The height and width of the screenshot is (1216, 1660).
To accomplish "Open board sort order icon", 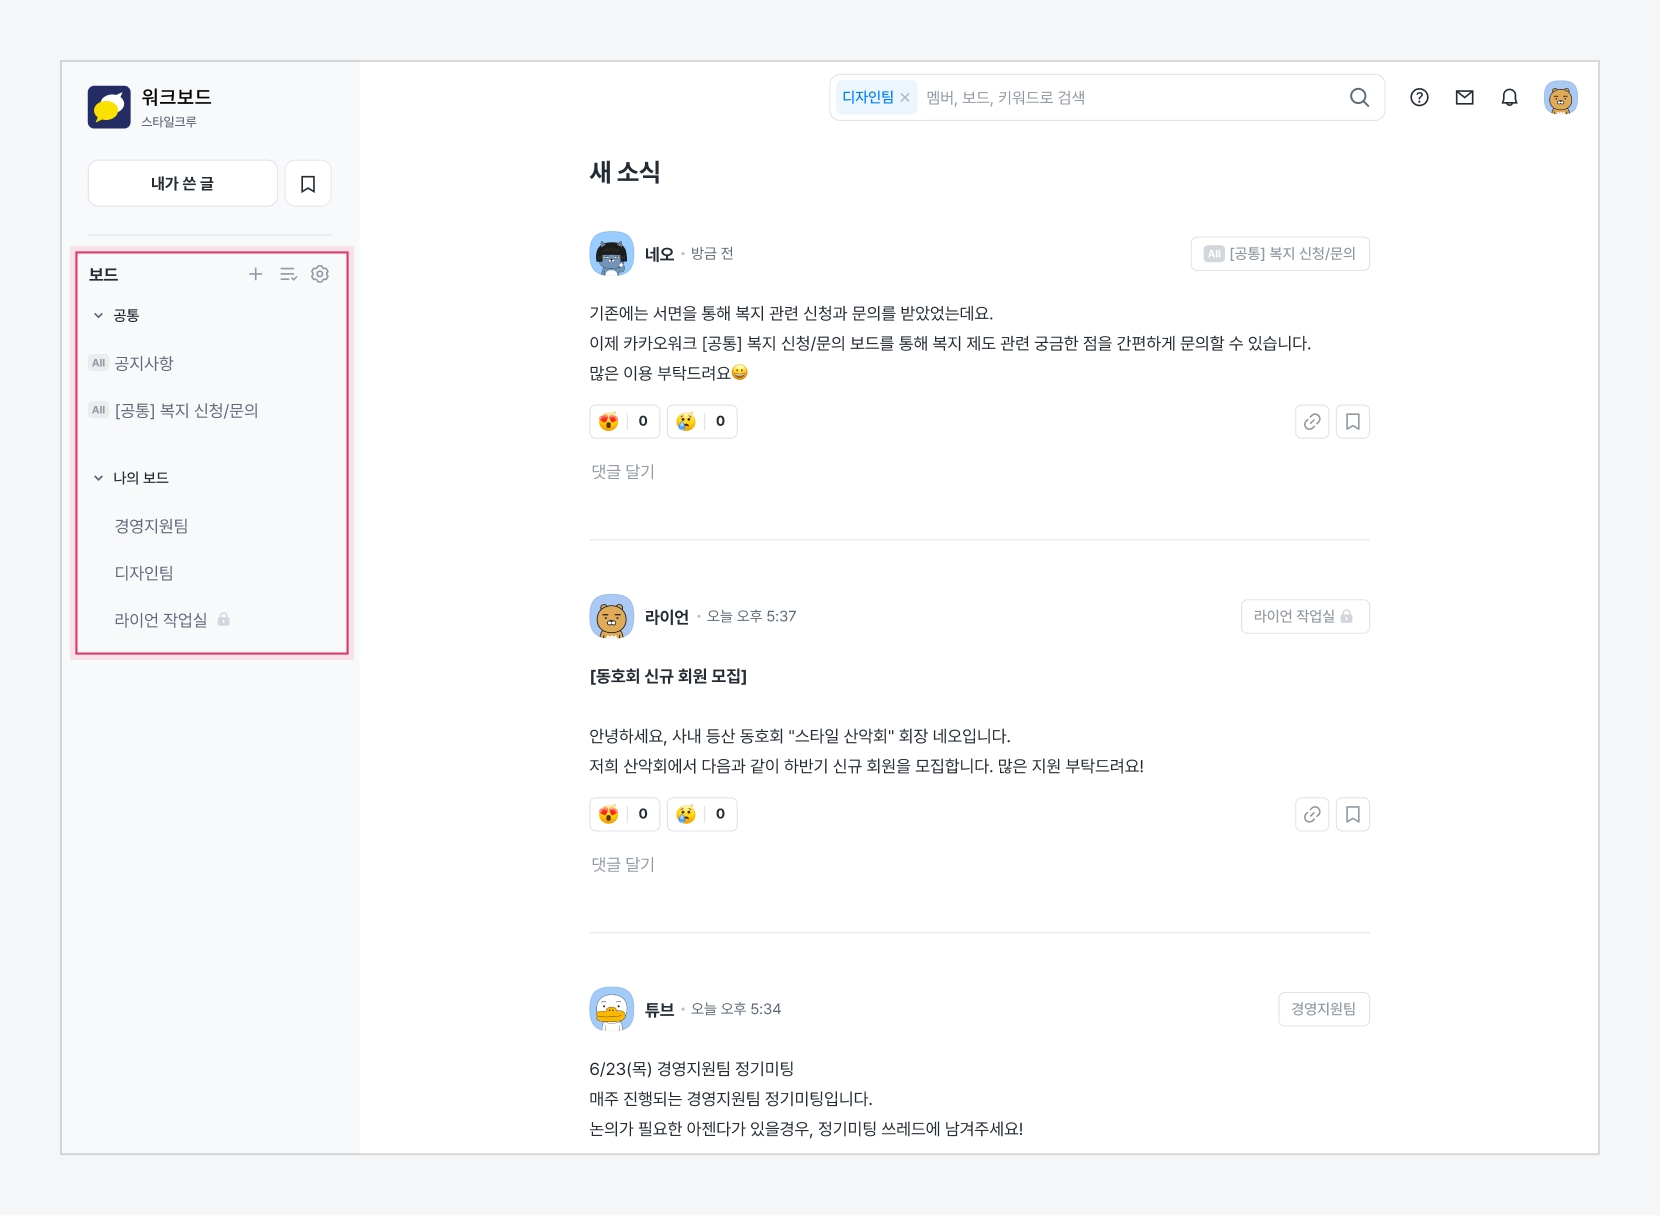I will [x=288, y=274].
